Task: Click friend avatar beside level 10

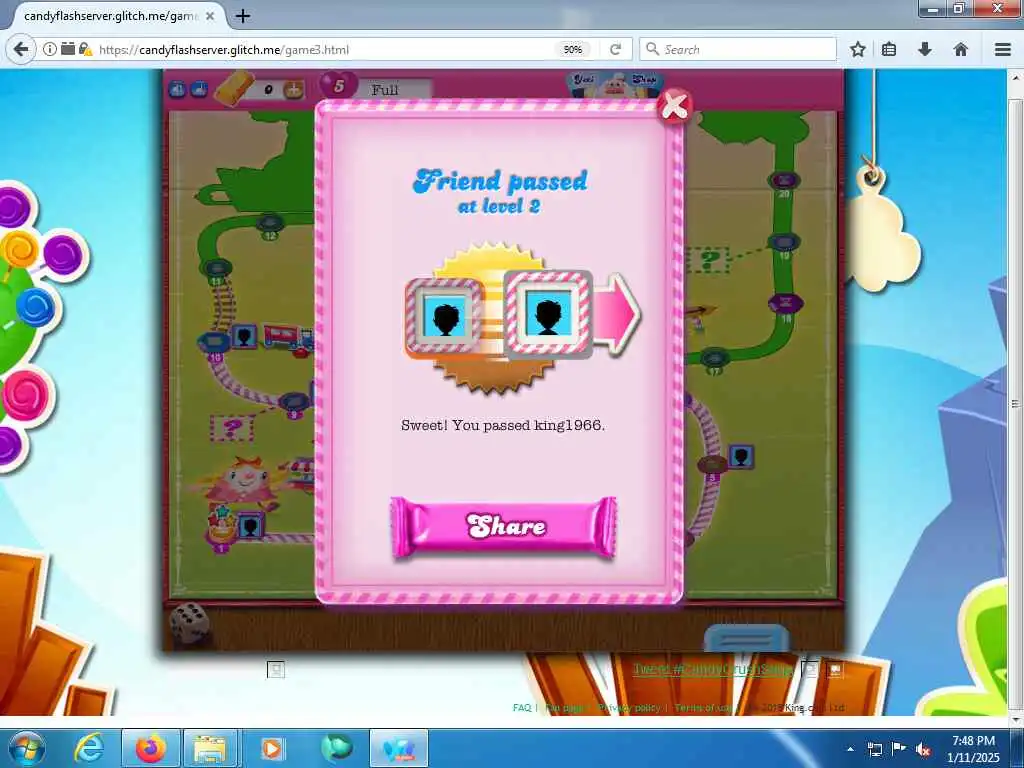Action: point(245,336)
